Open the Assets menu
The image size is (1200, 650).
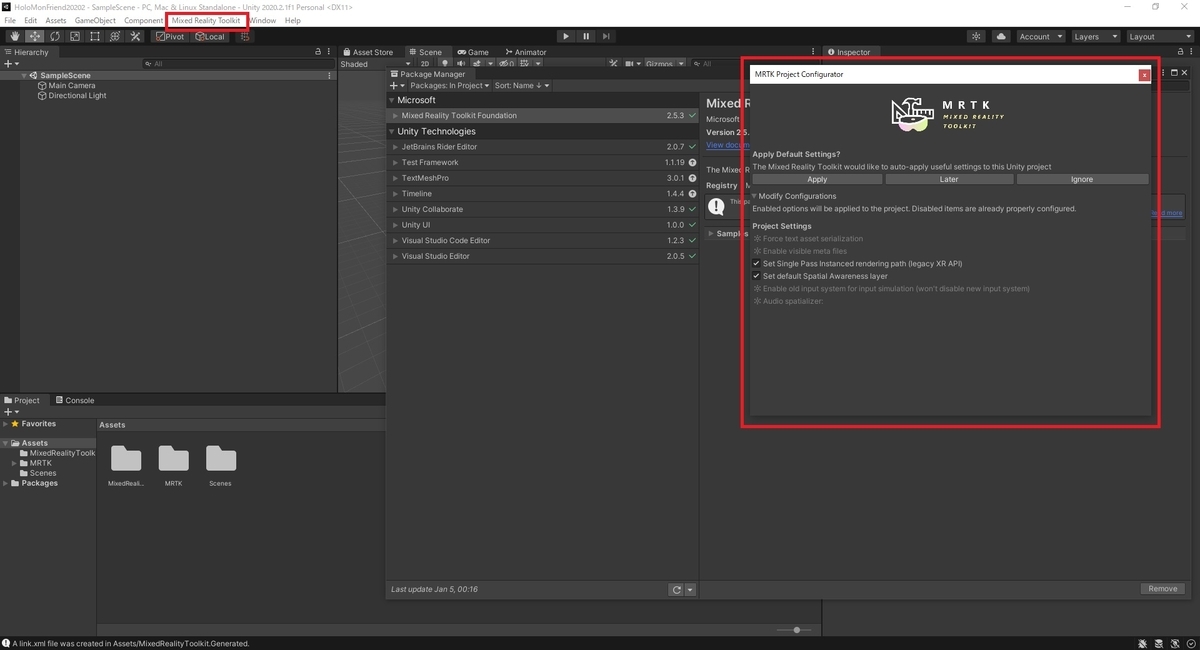[56, 20]
